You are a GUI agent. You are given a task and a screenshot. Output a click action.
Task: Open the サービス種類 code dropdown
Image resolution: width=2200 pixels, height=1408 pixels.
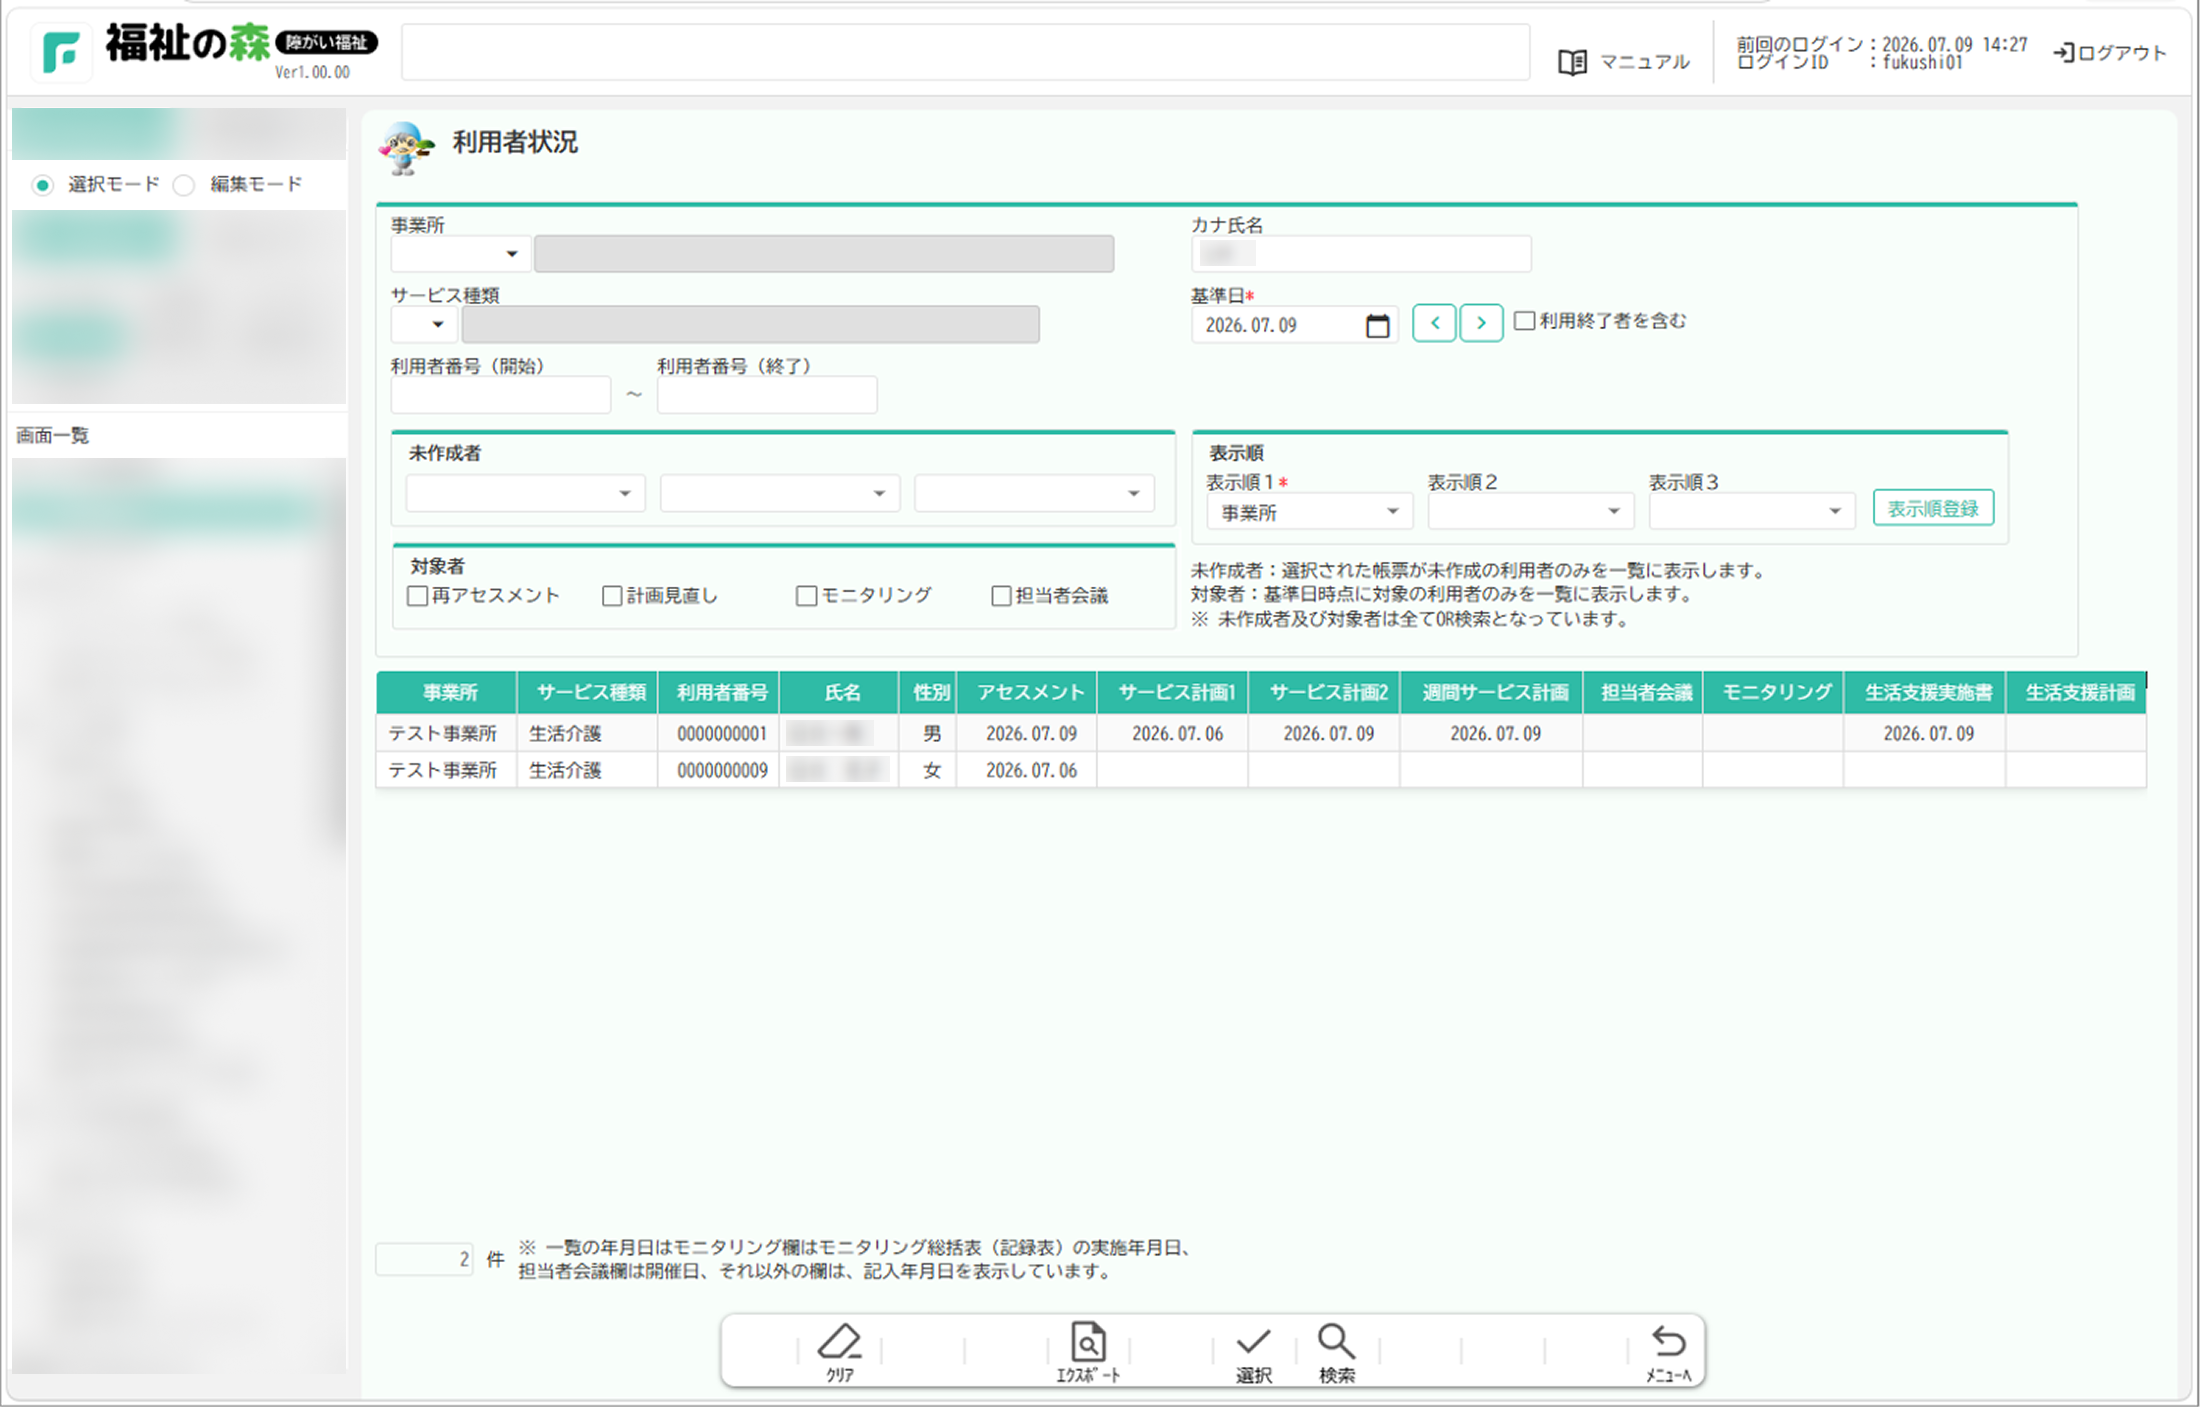424,324
